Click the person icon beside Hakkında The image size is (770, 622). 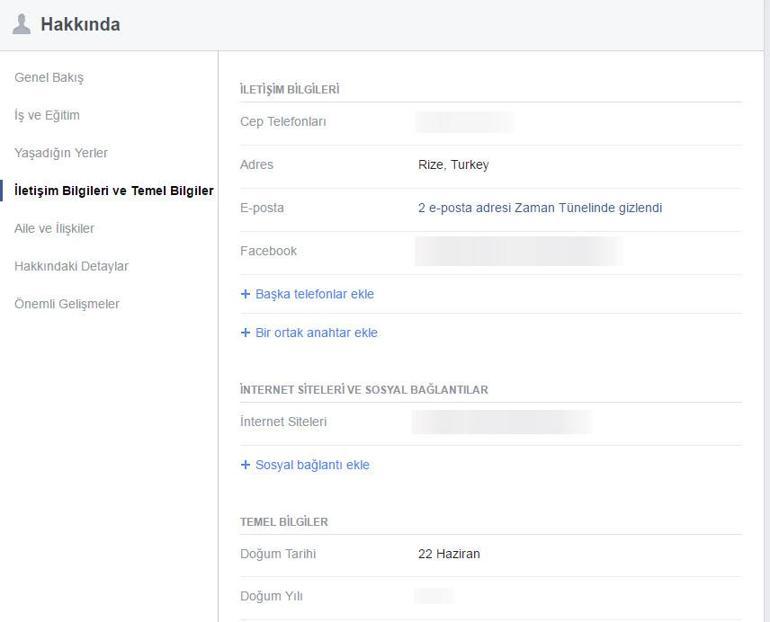tap(21, 25)
